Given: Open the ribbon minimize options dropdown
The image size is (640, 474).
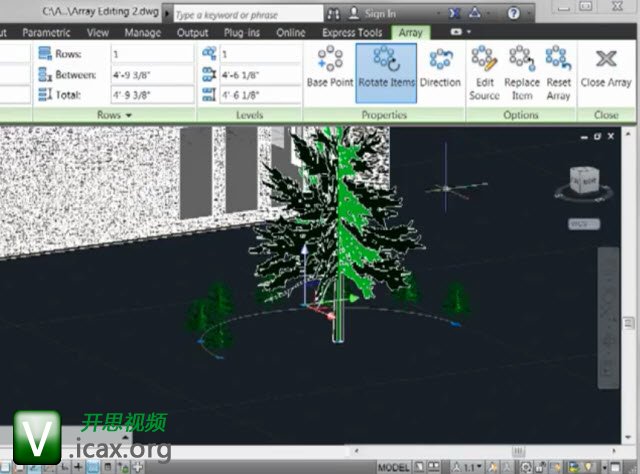Looking at the screenshot, I should pyautogui.click(x=469, y=31).
